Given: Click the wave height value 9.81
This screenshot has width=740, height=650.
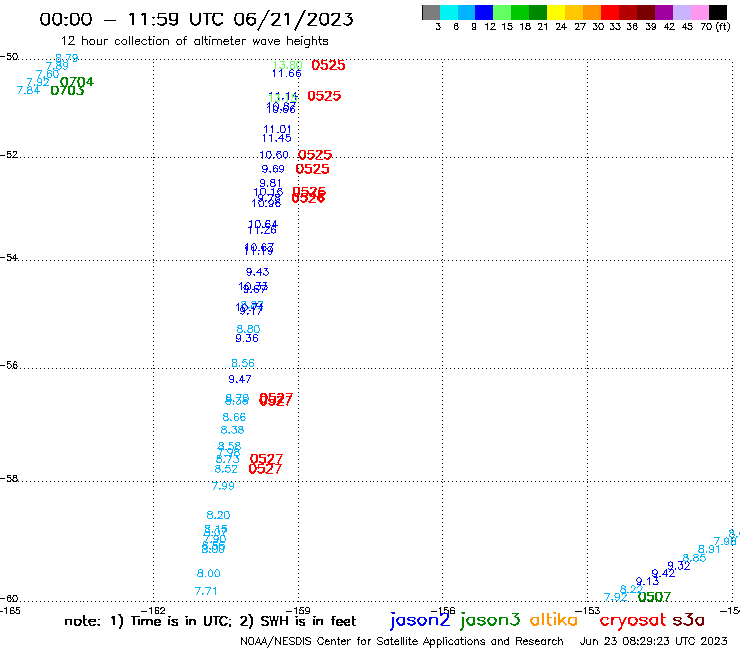Looking at the screenshot, I should [x=270, y=183].
